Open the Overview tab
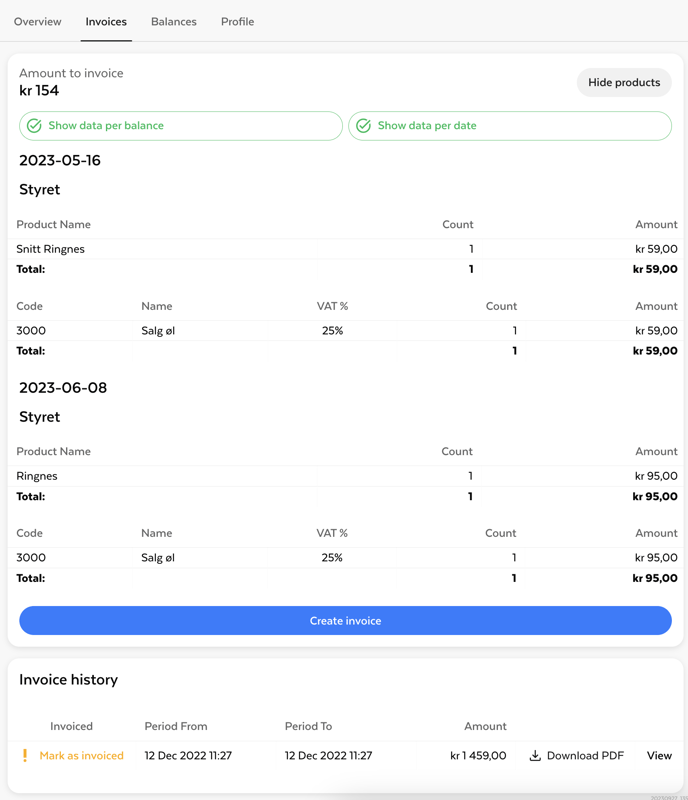Viewport: 688px width, 800px height. pyautogui.click(x=38, y=21)
